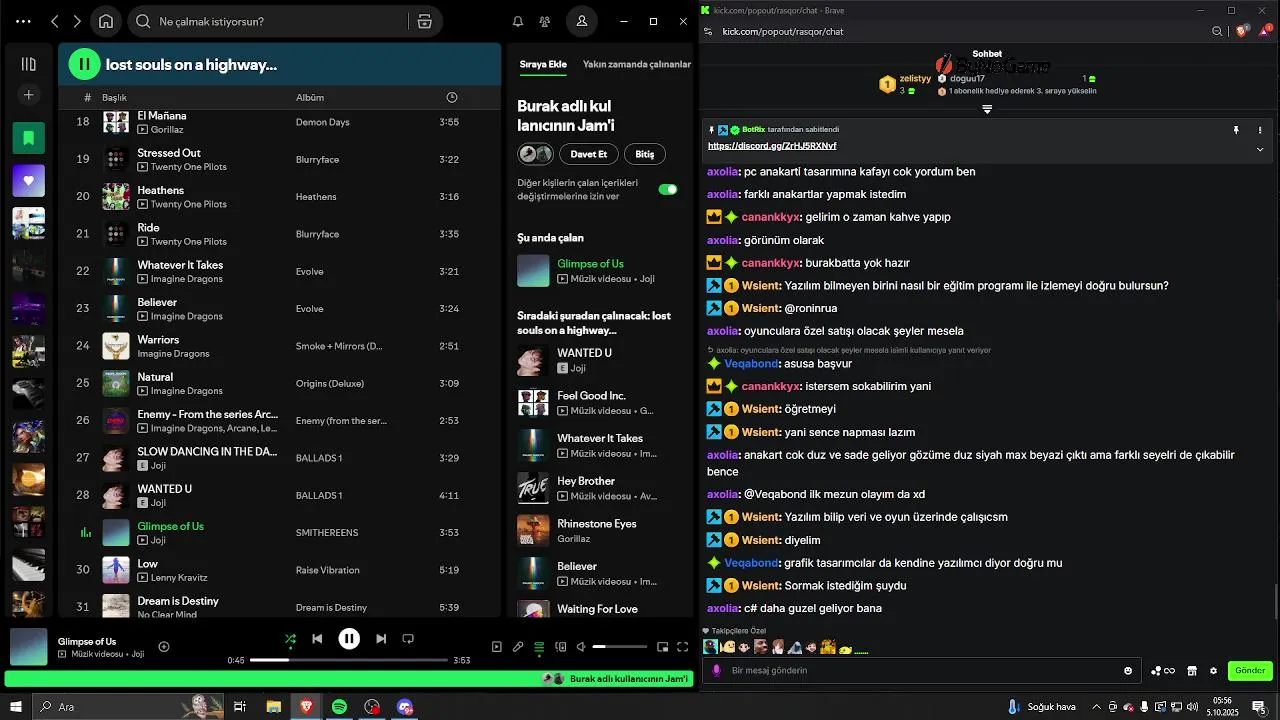This screenshot has height=720, width=1280.
Task: Switch to Yakın zamanda çalınanlar tab
Action: coord(637,64)
